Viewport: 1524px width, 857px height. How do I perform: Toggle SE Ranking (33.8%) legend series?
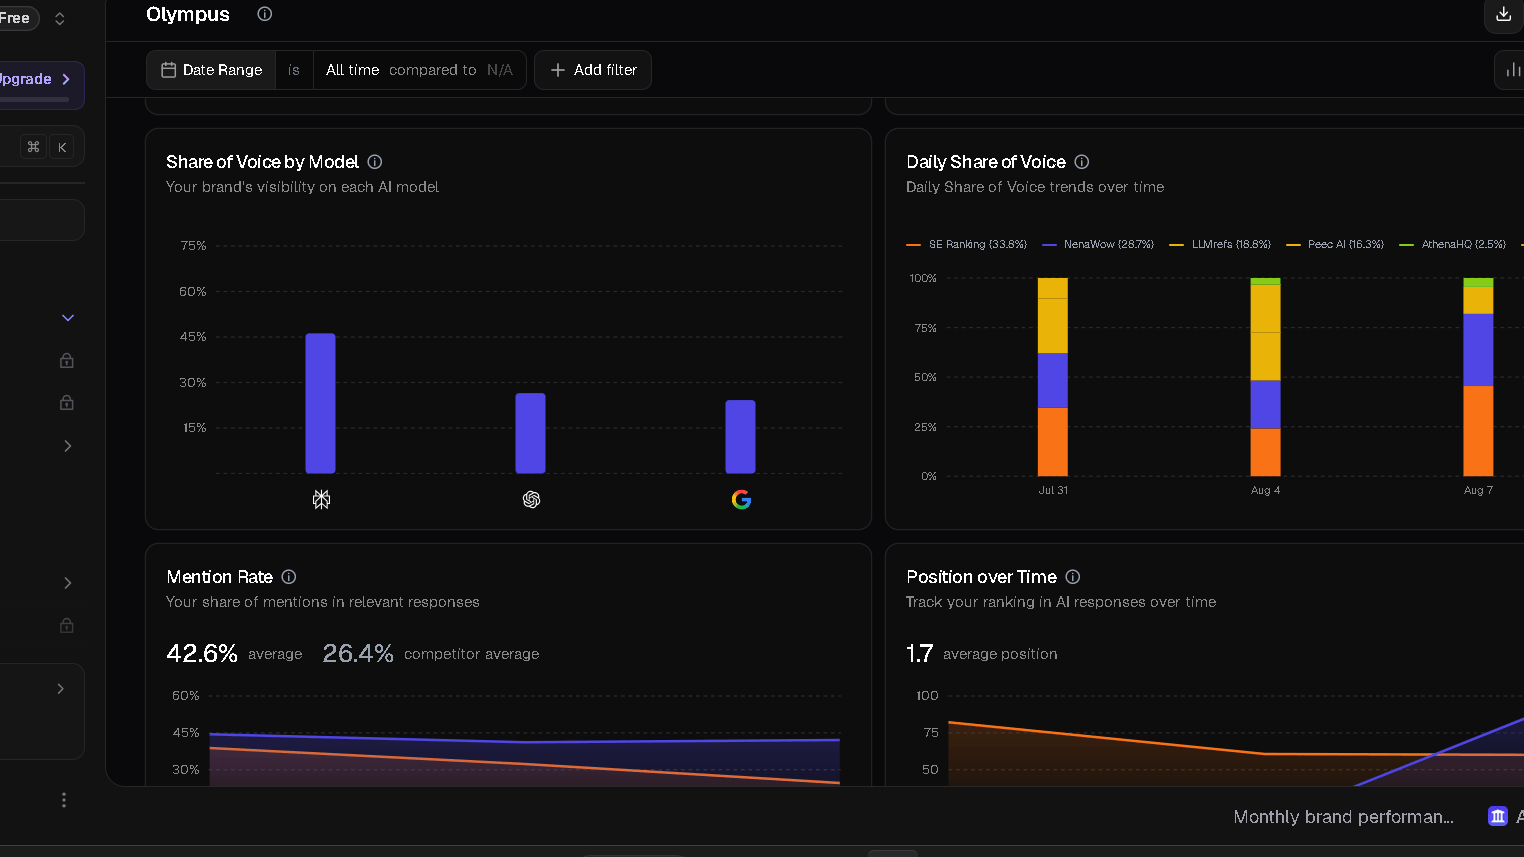click(x=966, y=244)
